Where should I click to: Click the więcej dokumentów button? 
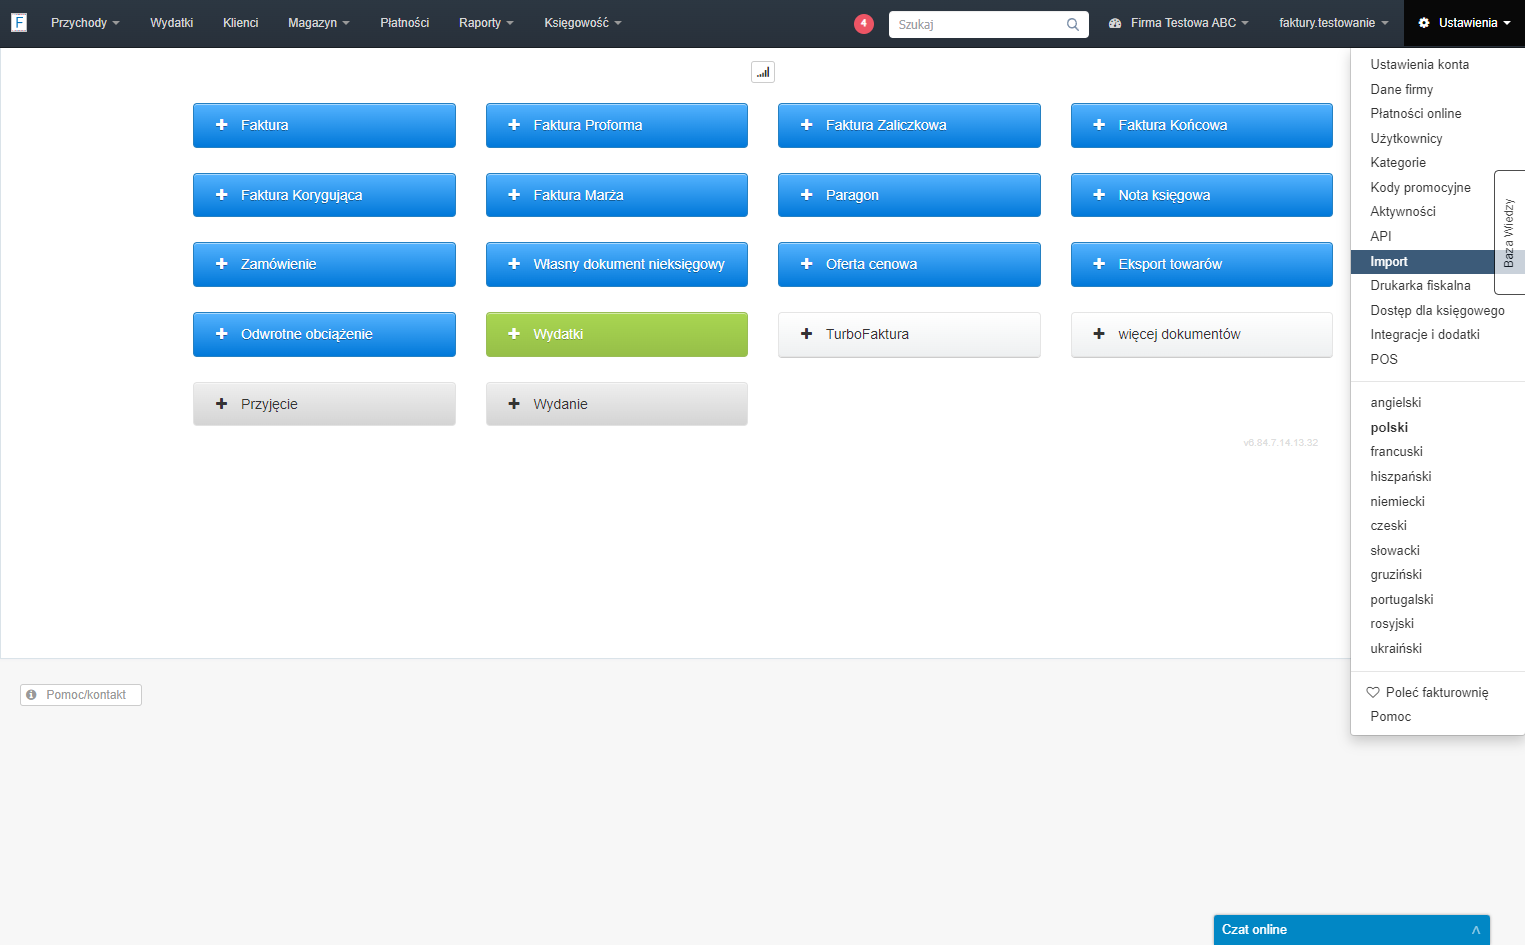(x=1202, y=334)
